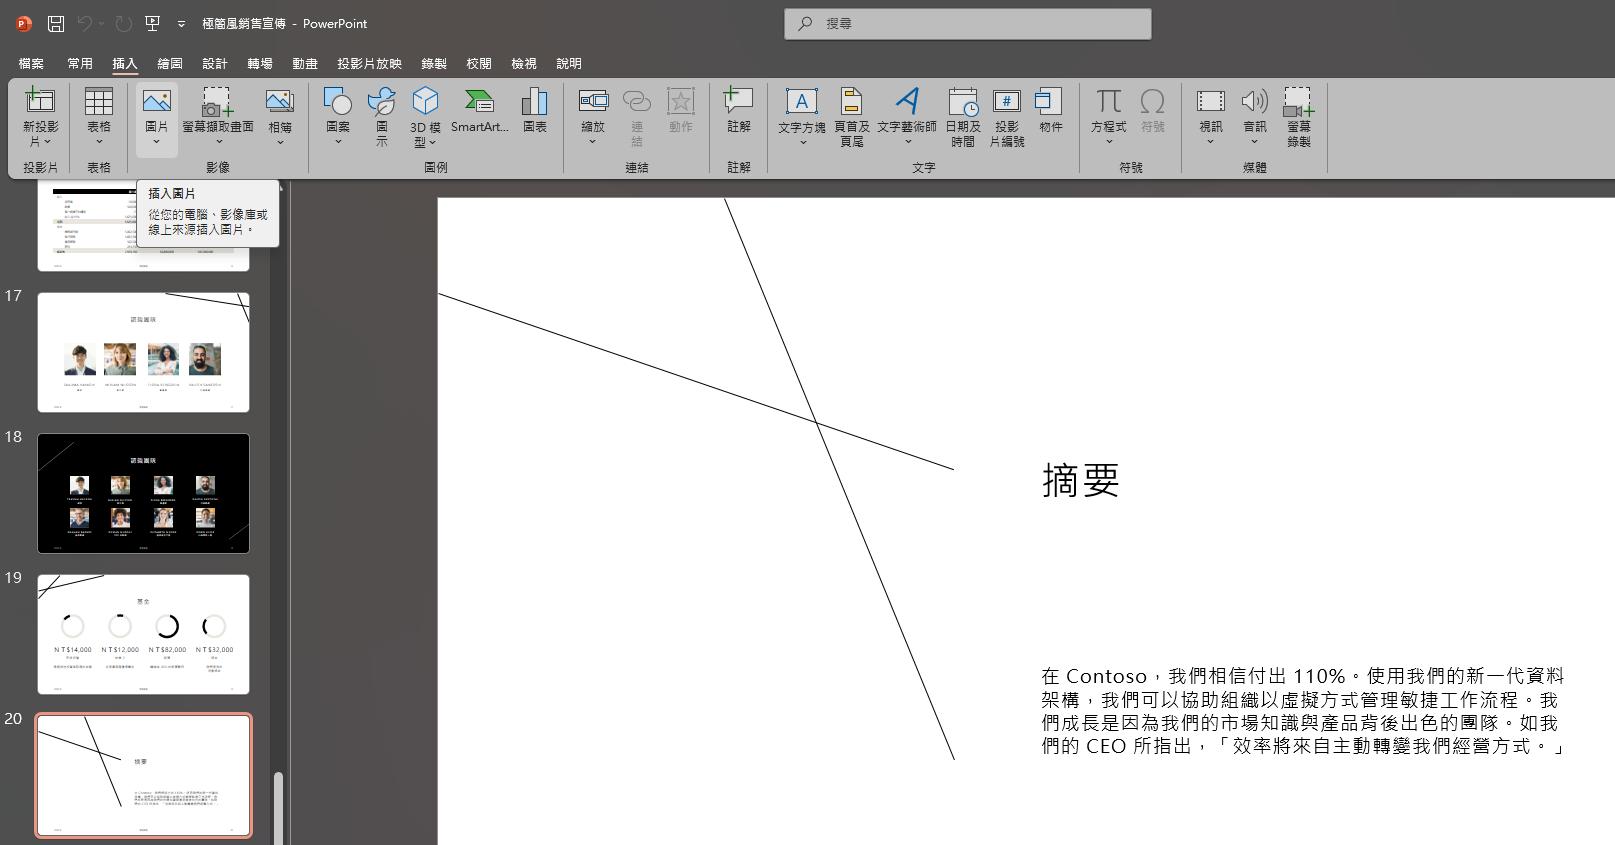The image size is (1615, 845).
Task: Switch to the Animations (動畫) tab
Action: click(x=305, y=63)
